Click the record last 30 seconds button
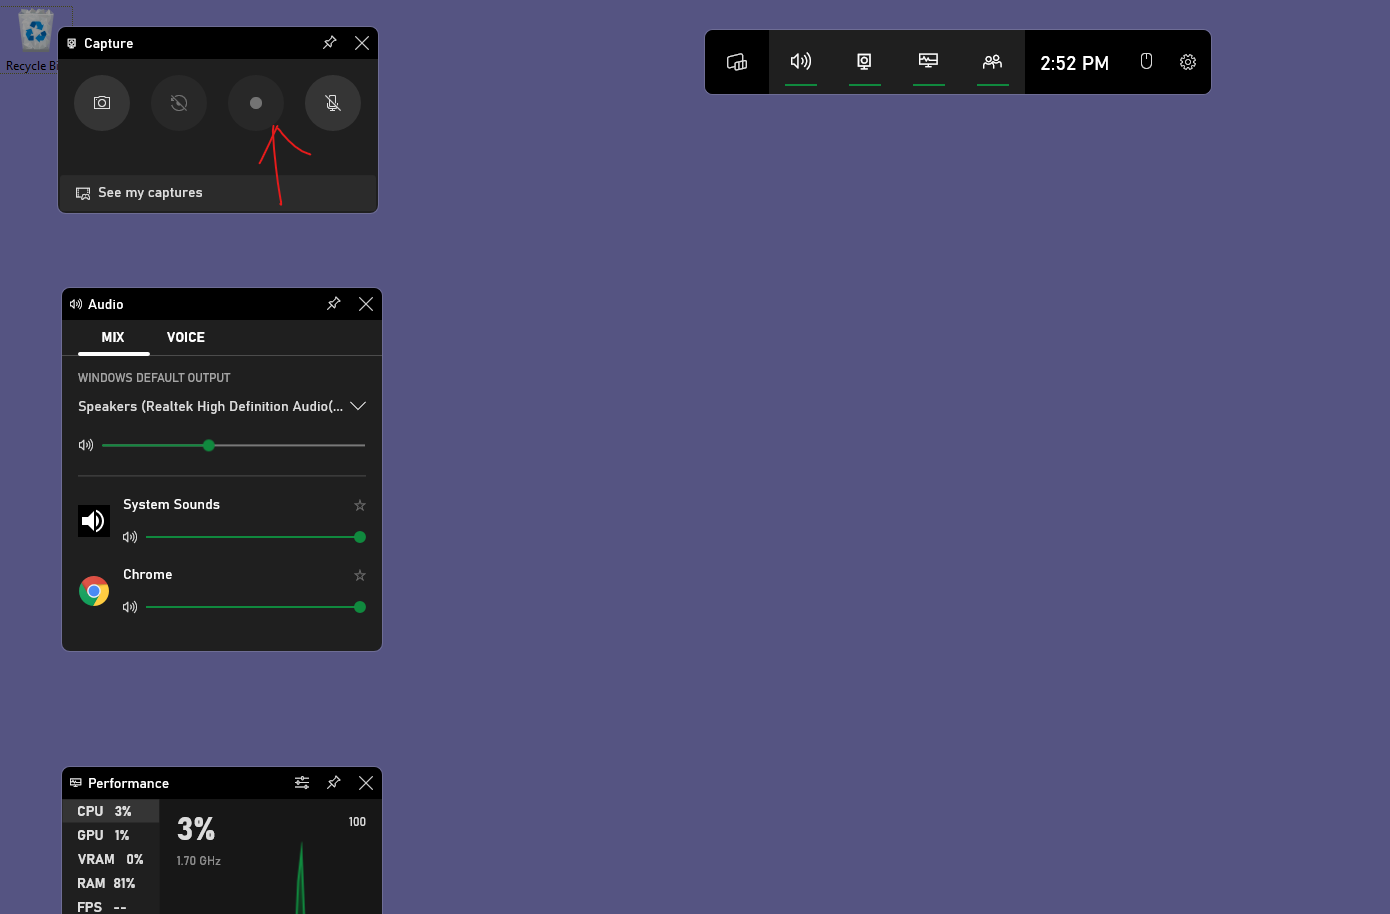This screenshot has height=914, width=1390. click(x=179, y=103)
